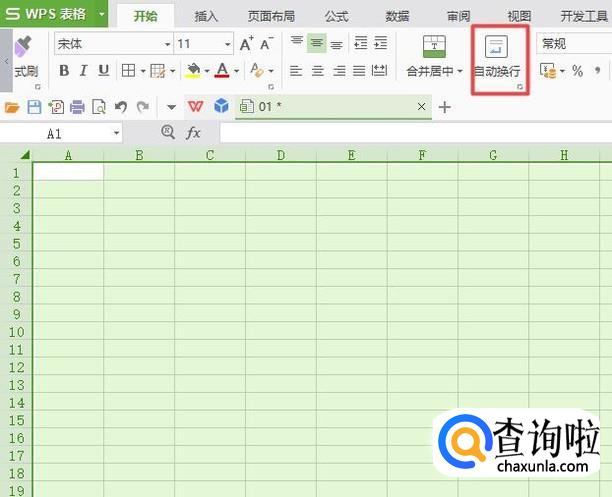Toggle underline formatting
The image size is (612, 497).
pos(103,71)
